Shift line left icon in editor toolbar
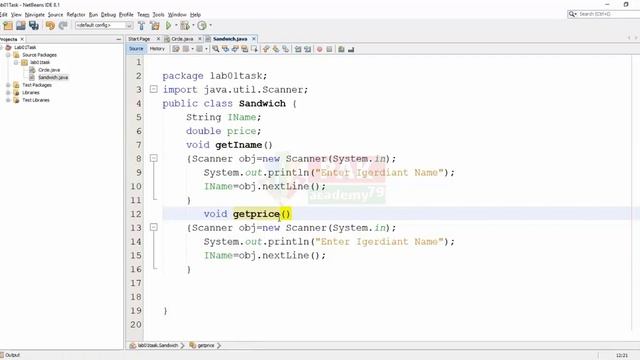This screenshot has height=360, width=640. [298, 49]
